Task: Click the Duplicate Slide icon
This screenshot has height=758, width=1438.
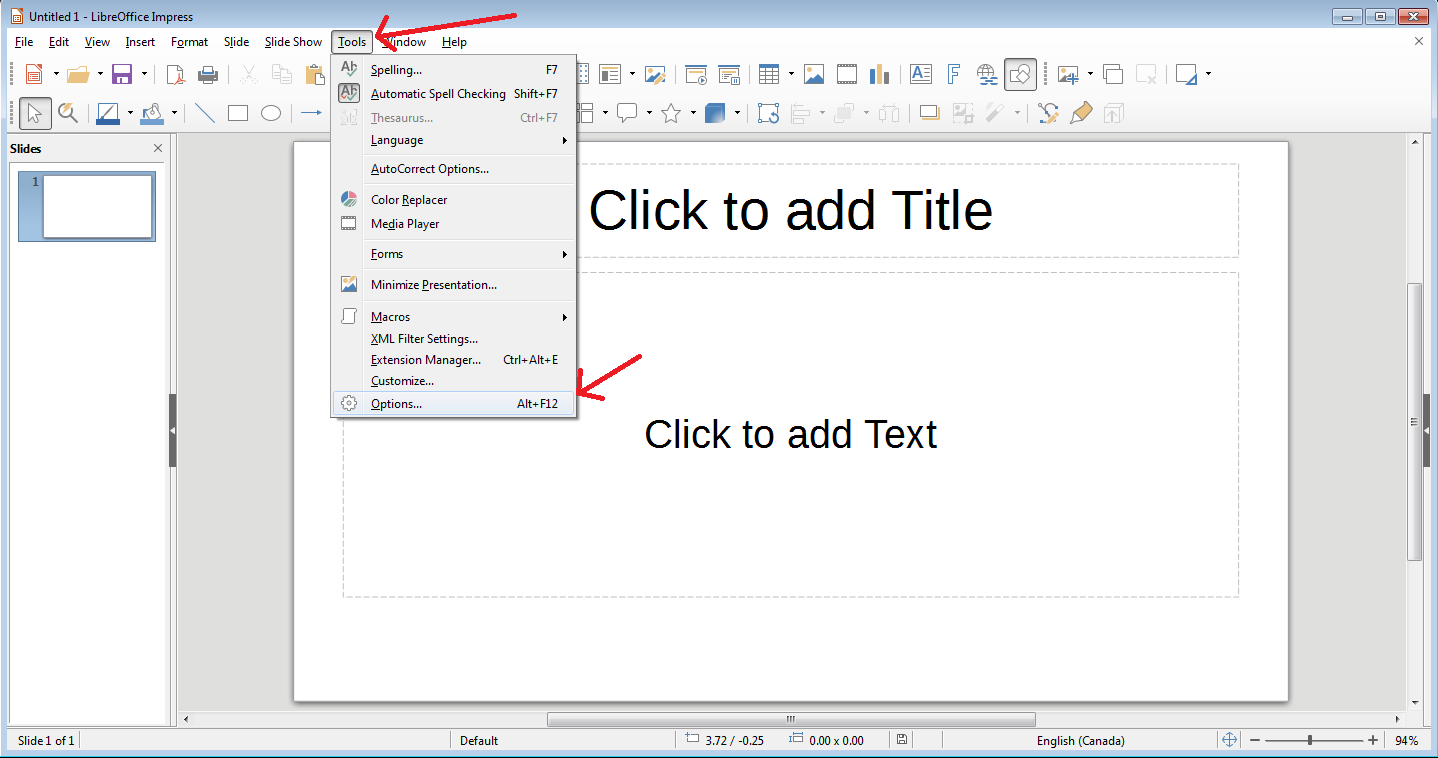Action: [x=1113, y=74]
